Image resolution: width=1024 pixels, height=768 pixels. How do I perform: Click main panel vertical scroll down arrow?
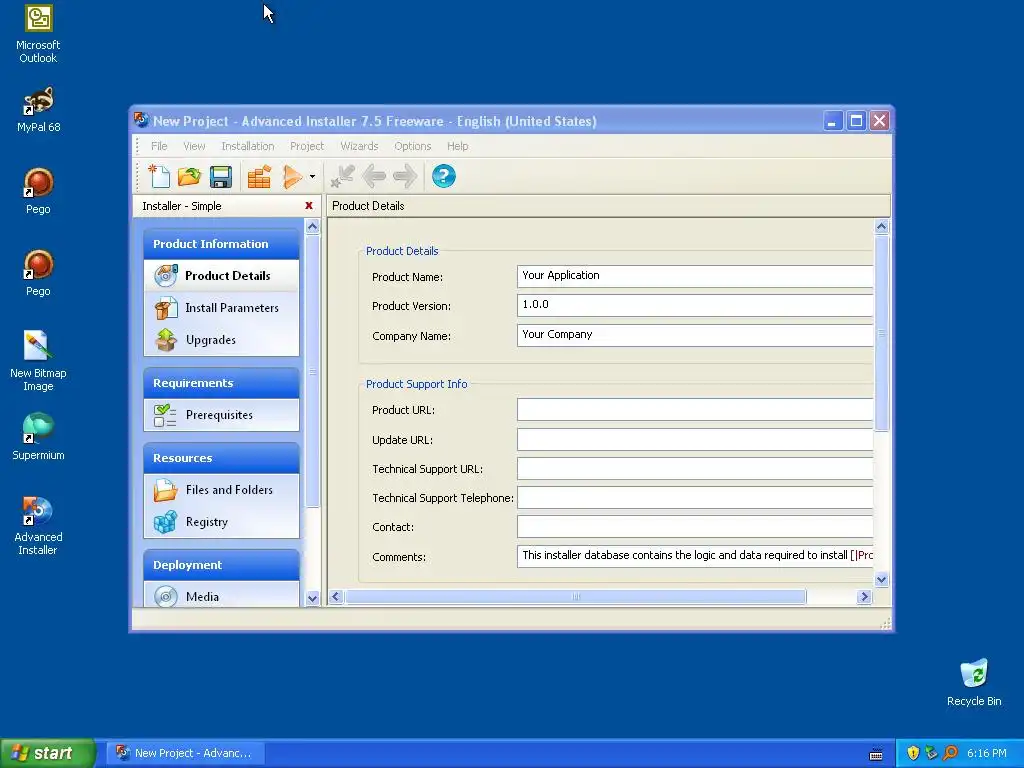click(x=881, y=579)
